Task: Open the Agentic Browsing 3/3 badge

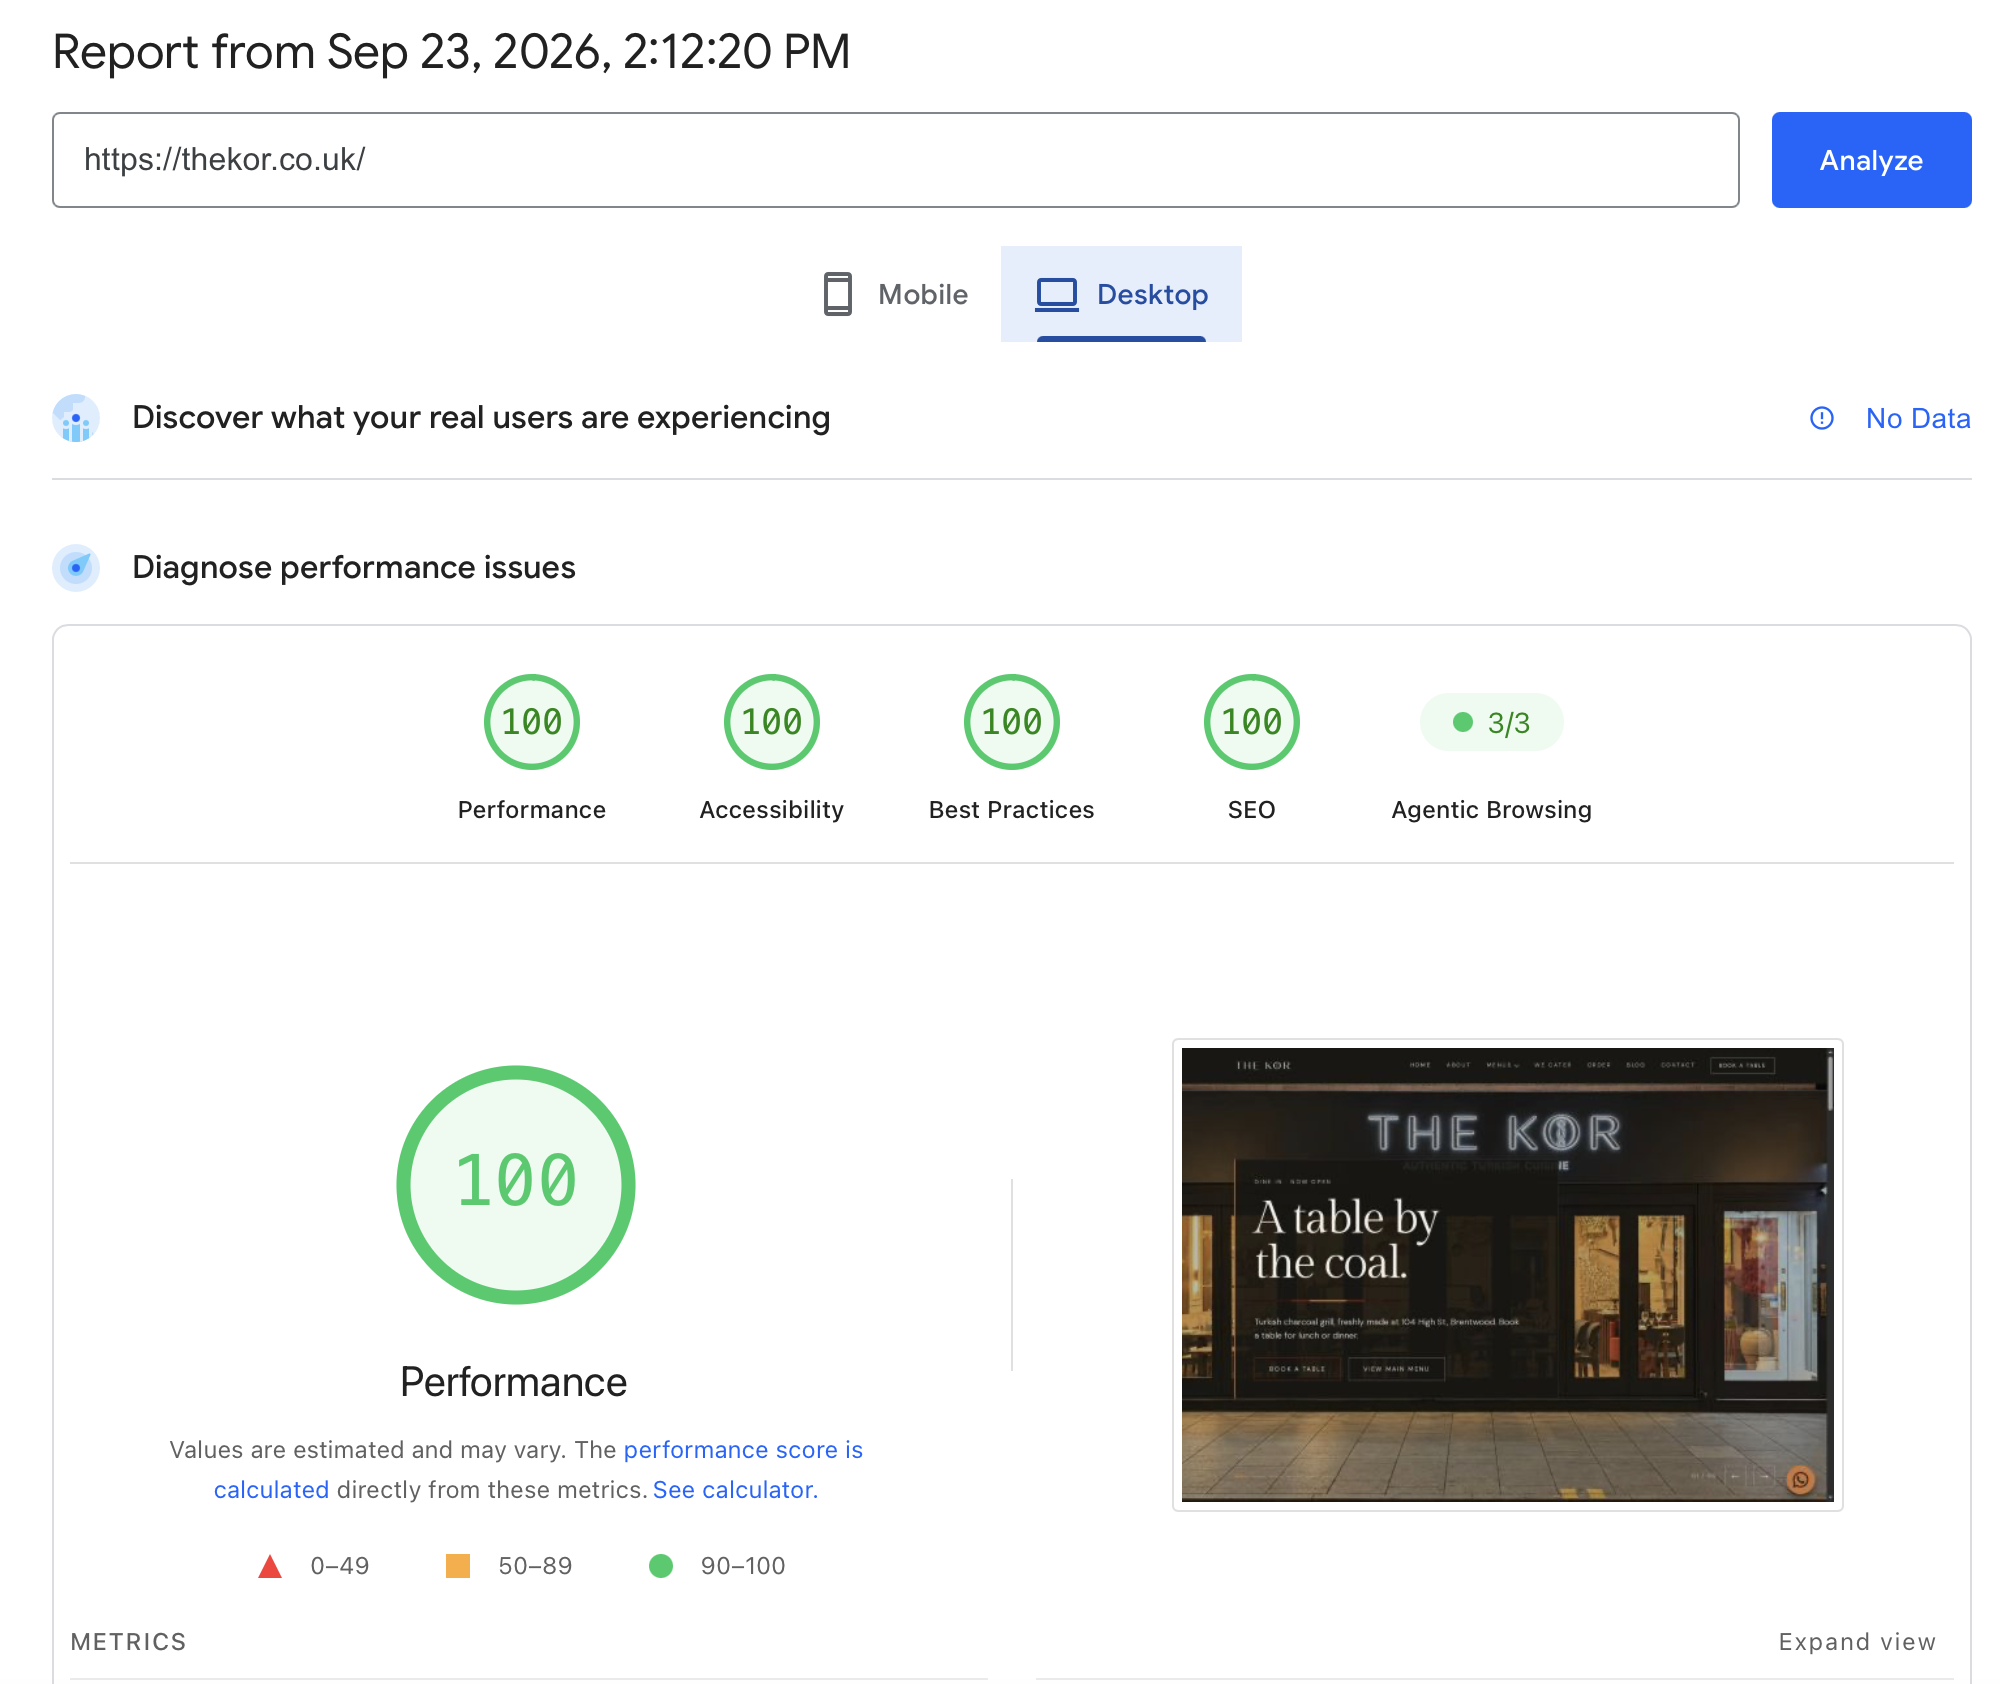Action: tap(1491, 722)
